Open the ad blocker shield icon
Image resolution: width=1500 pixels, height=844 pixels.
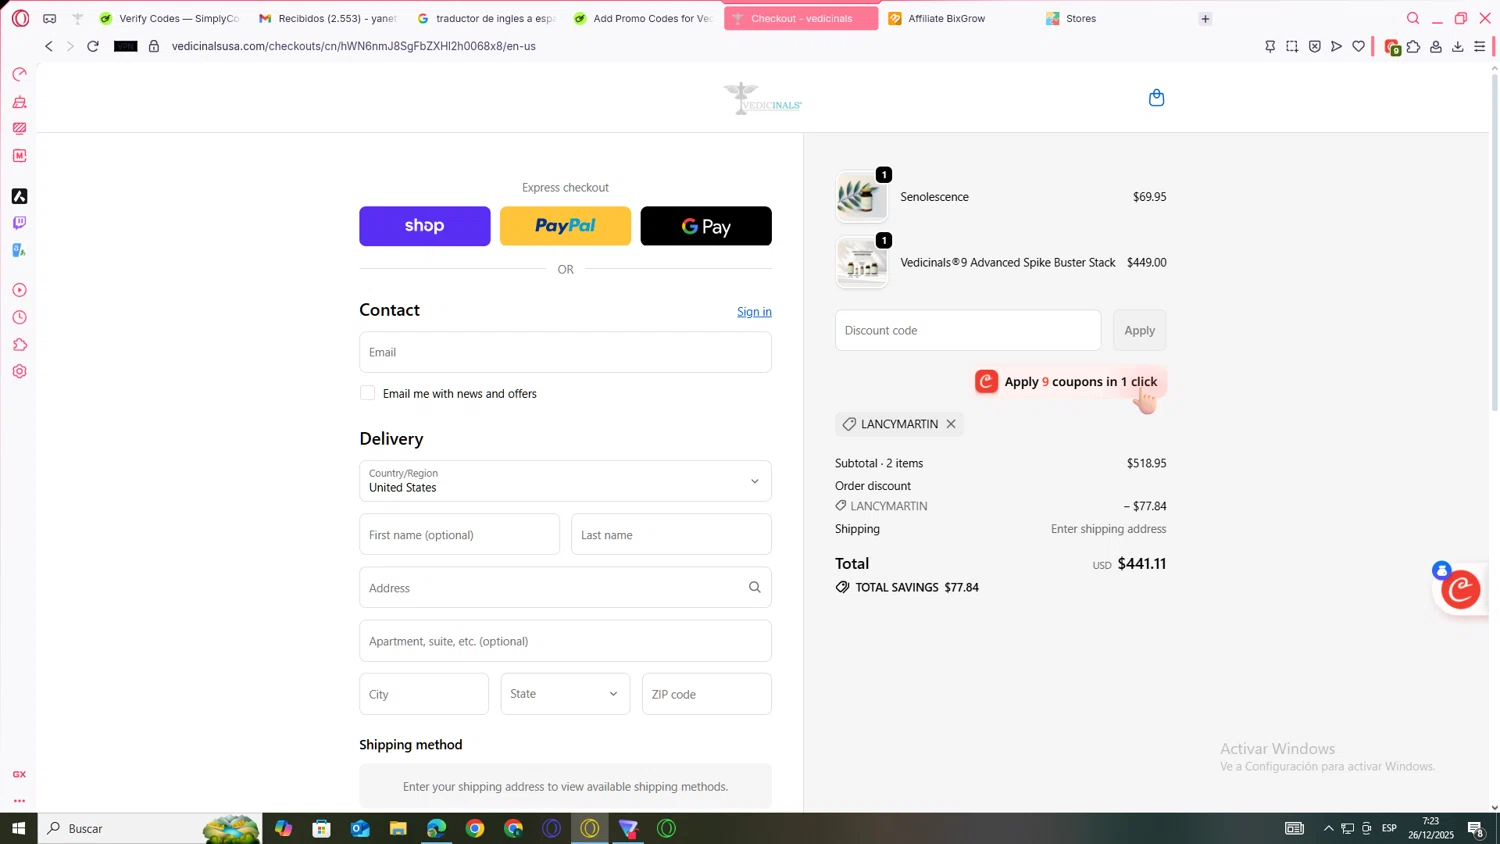1315,46
